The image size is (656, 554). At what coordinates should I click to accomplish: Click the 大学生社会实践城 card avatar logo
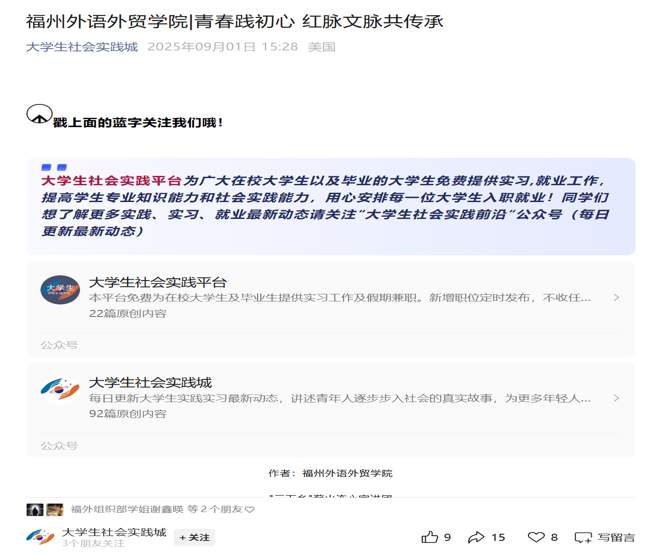pyautogui.click(x=60, y=390)
